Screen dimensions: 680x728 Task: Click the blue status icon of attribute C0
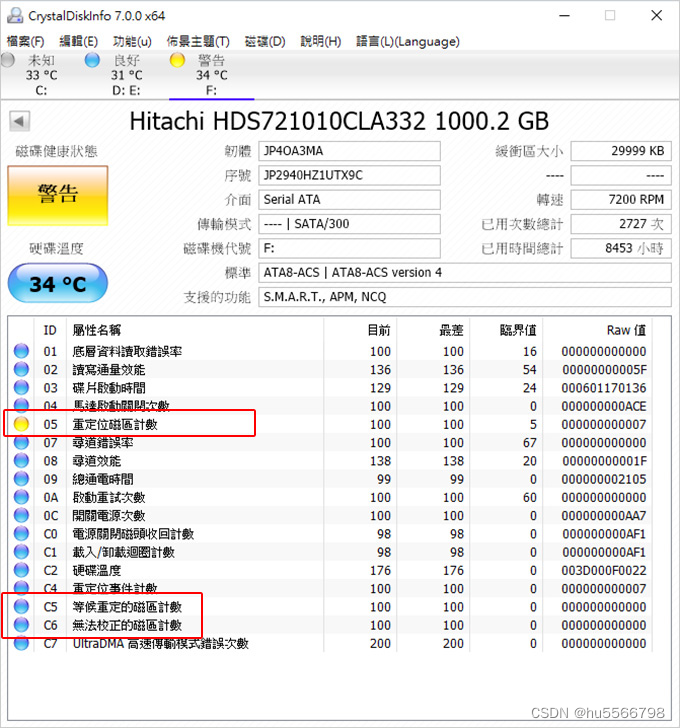[21, 533]
